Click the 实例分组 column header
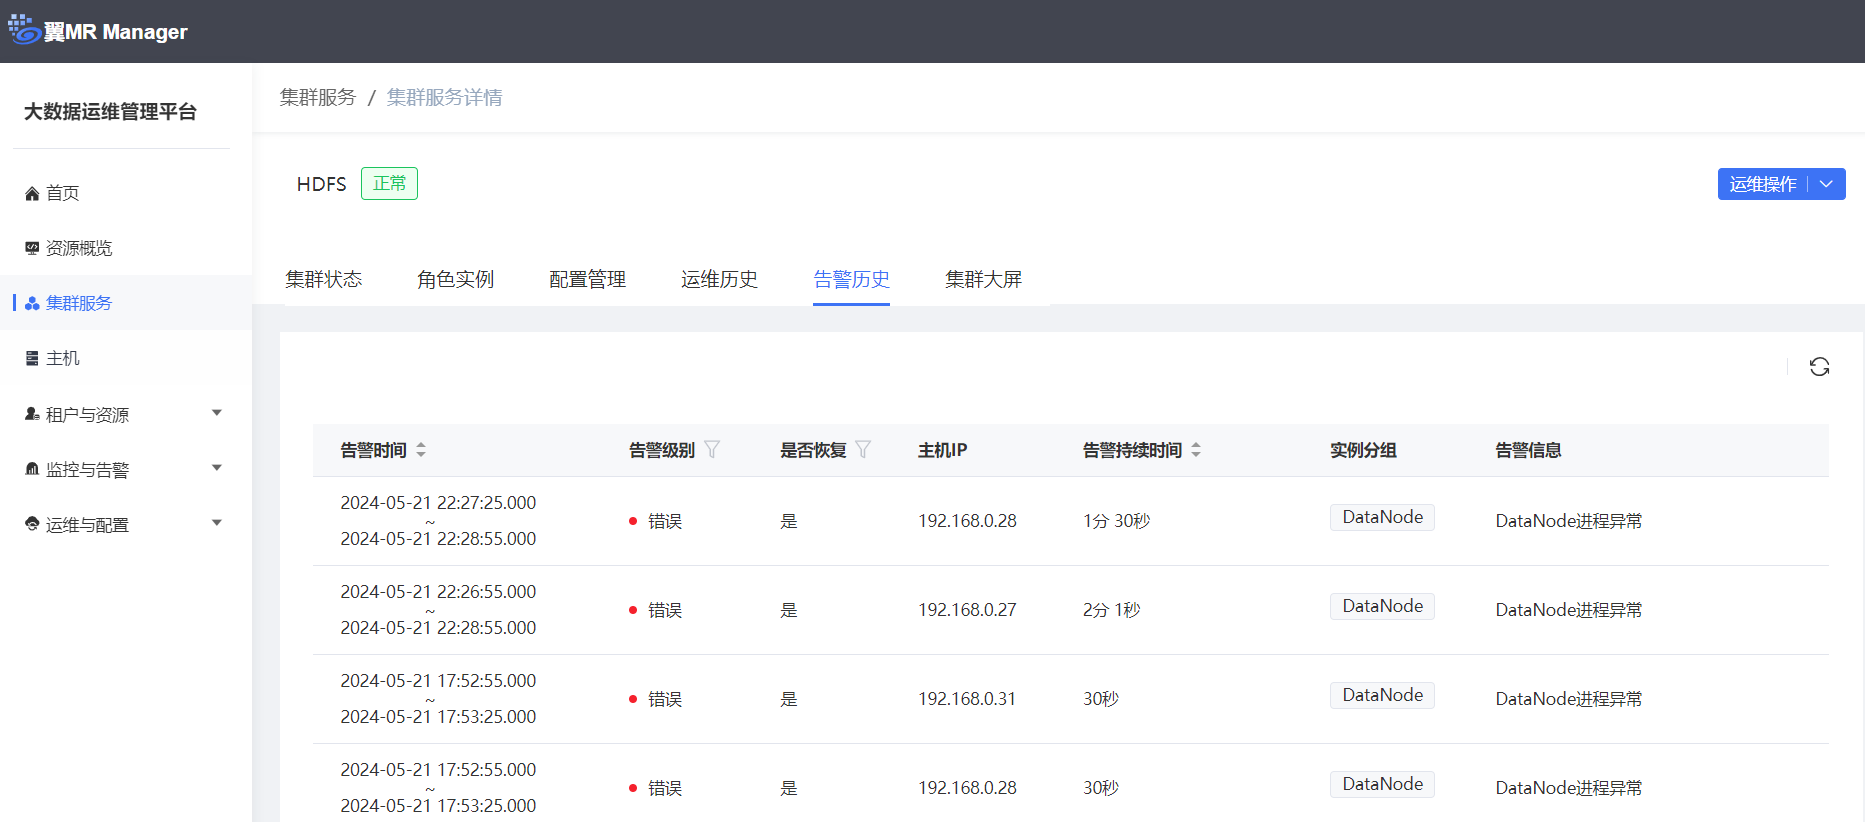Screen dimensions: 1865x822 click(x=1363, y=450)
